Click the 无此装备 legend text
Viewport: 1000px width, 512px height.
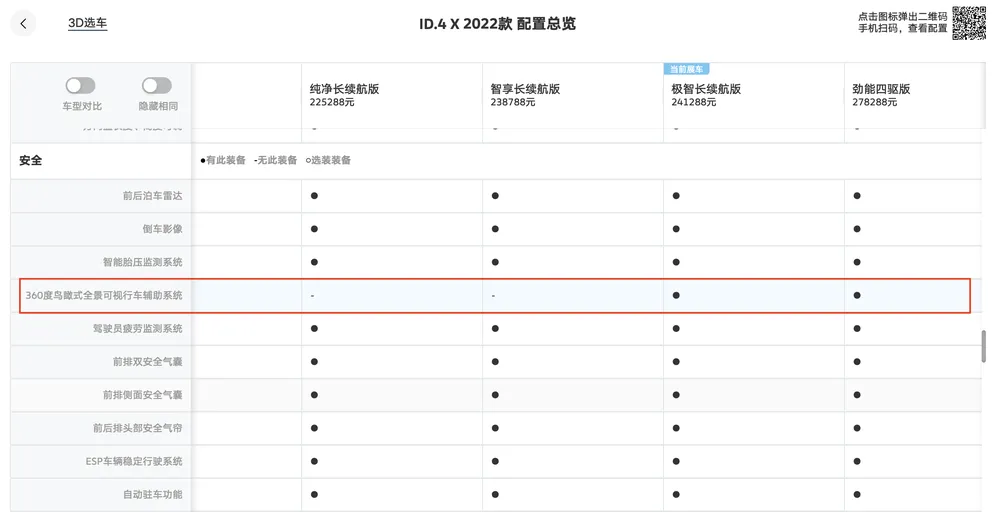277,160
